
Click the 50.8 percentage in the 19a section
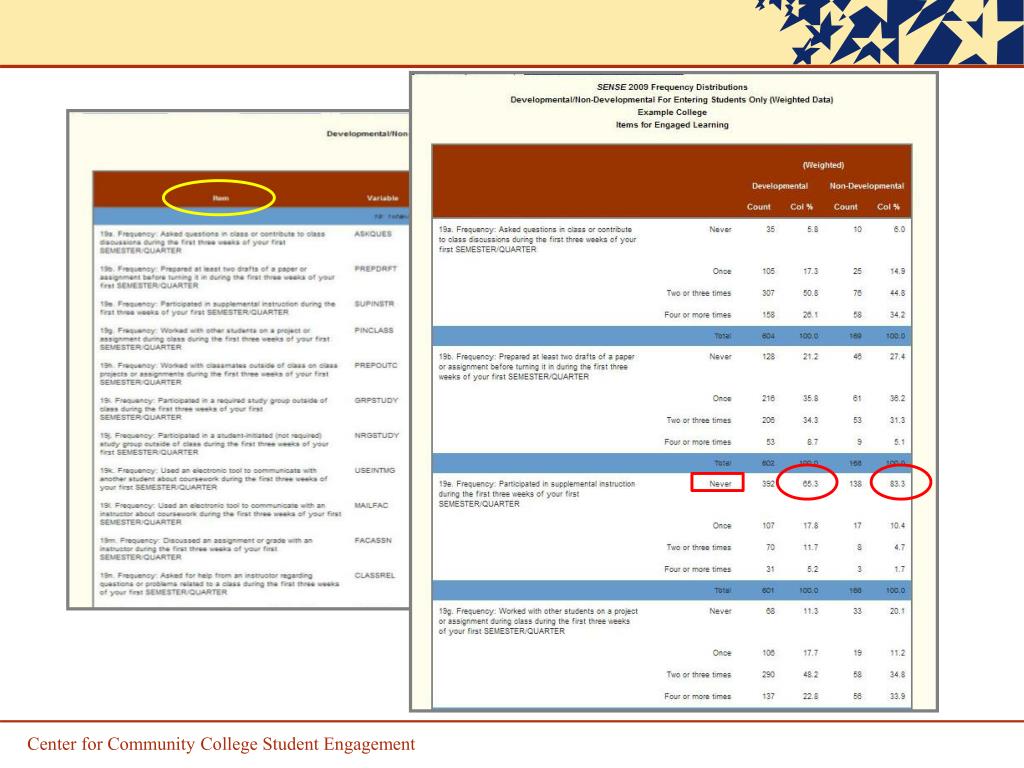pyautogui.click(x=810, y=293)
